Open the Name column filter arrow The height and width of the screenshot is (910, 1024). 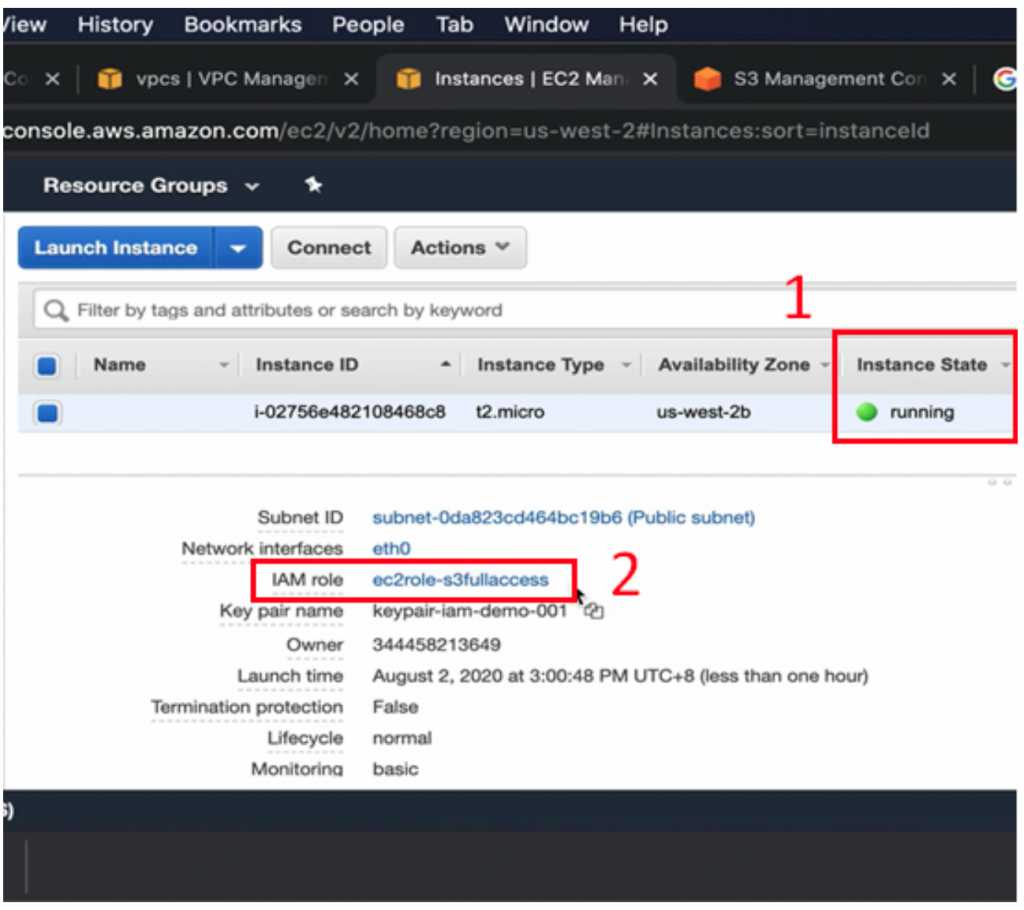coord(224,365)
